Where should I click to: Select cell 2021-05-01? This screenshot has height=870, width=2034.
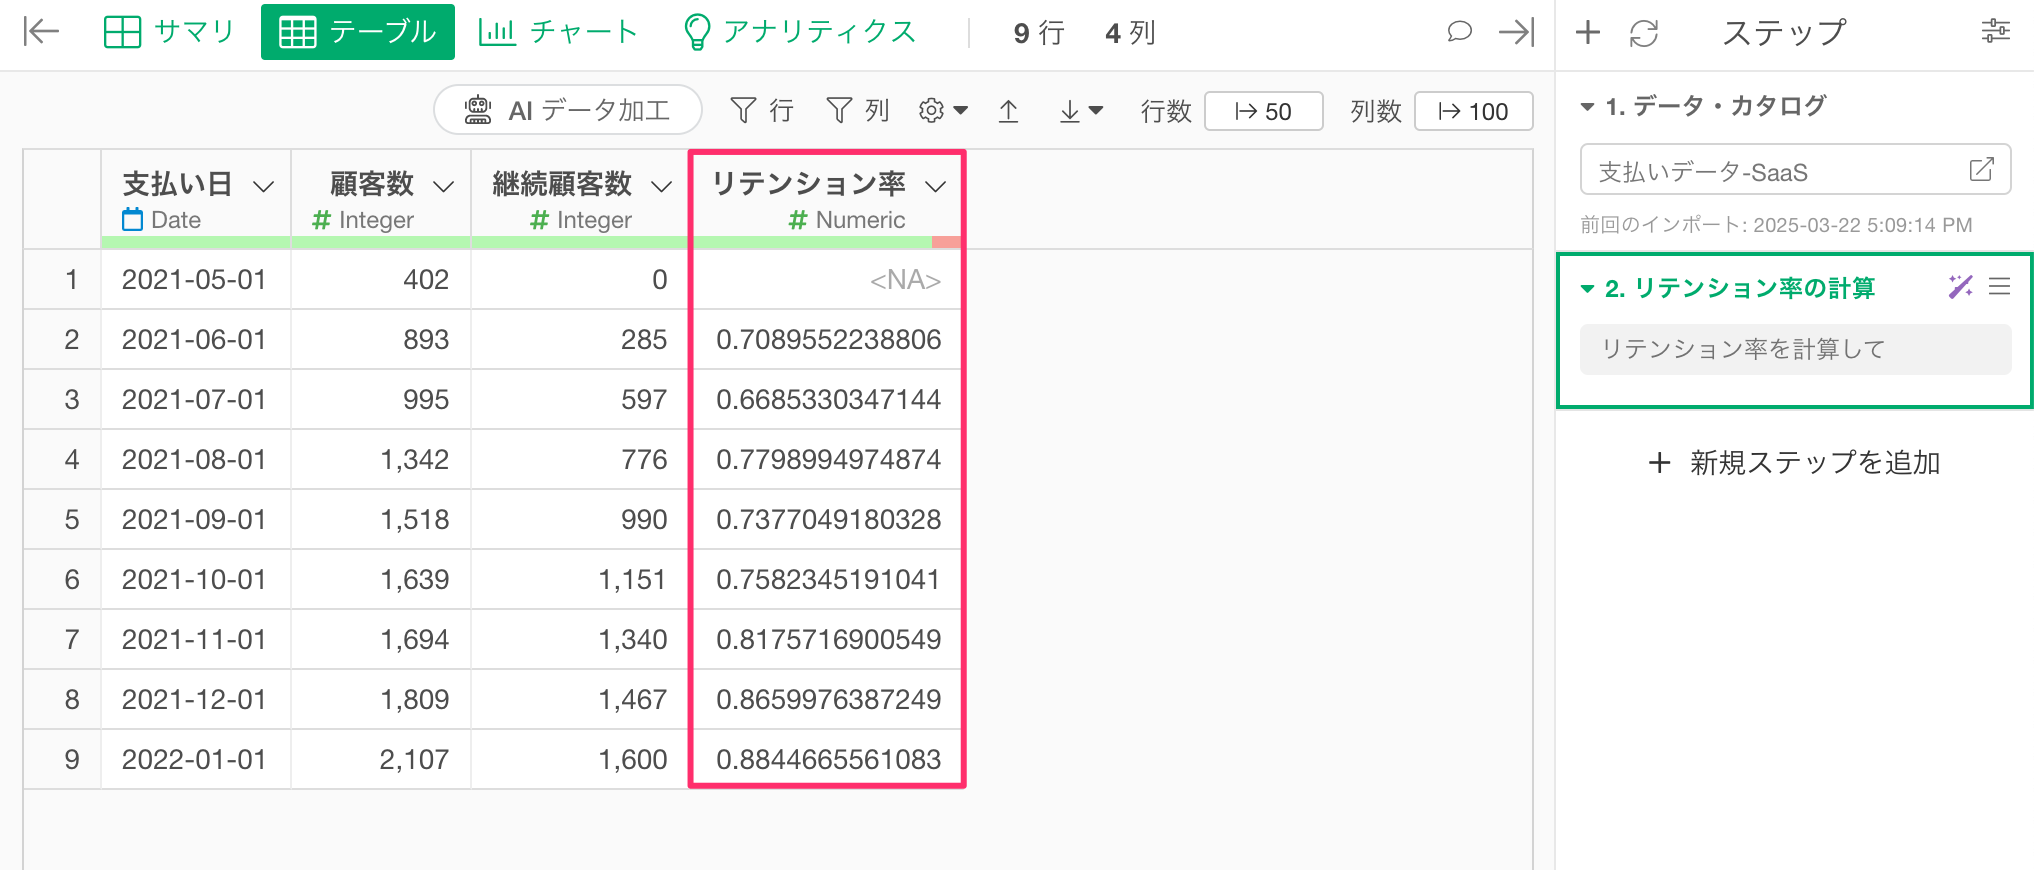pyautogui.click(x=196, y=280)
